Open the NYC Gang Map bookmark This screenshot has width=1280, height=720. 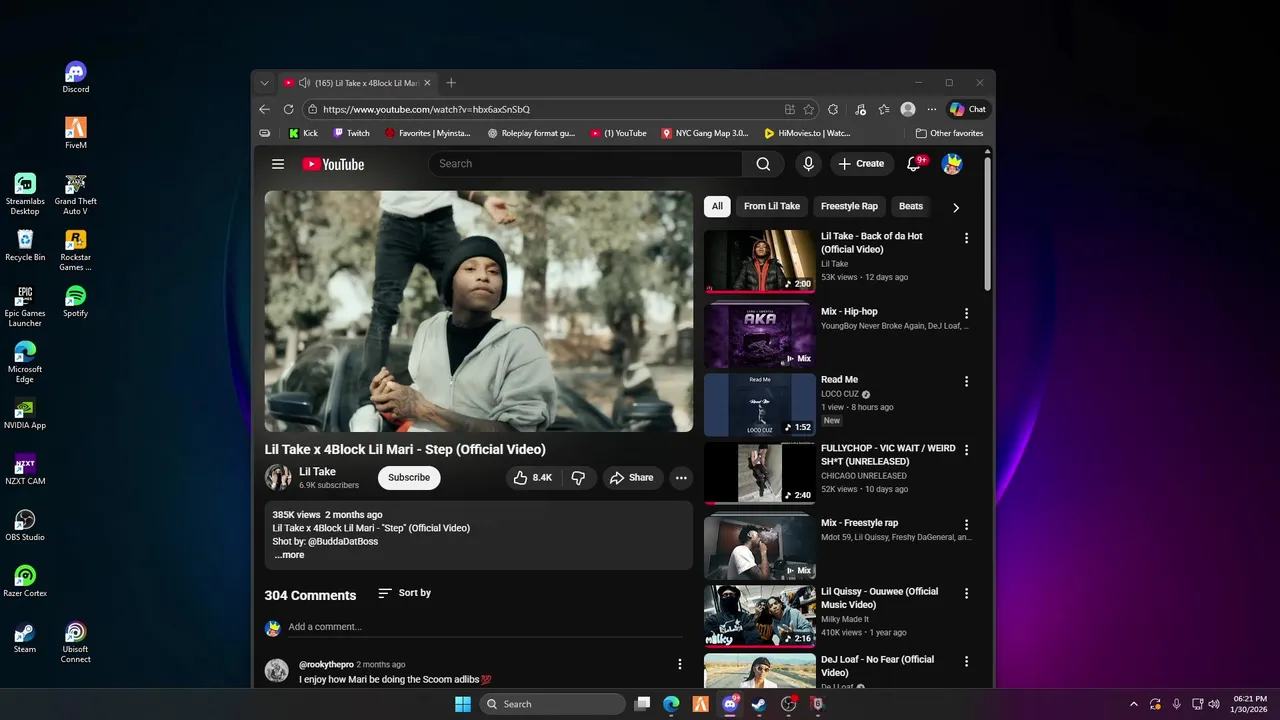705,133
